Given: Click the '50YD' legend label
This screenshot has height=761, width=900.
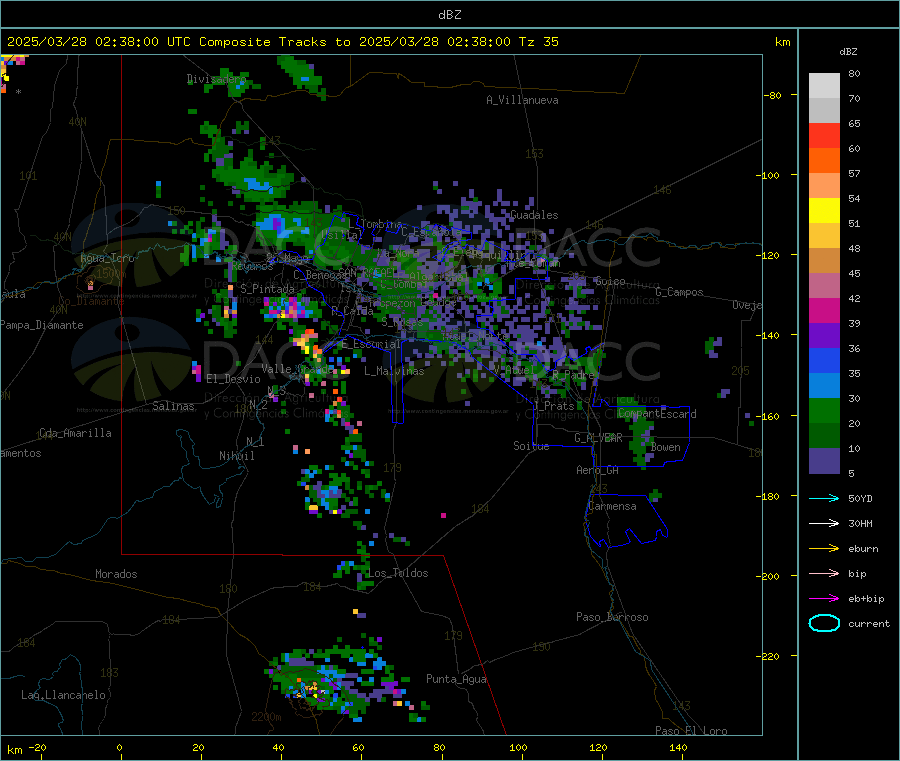Looking at the screenshot, I should (x=860, y=498).
